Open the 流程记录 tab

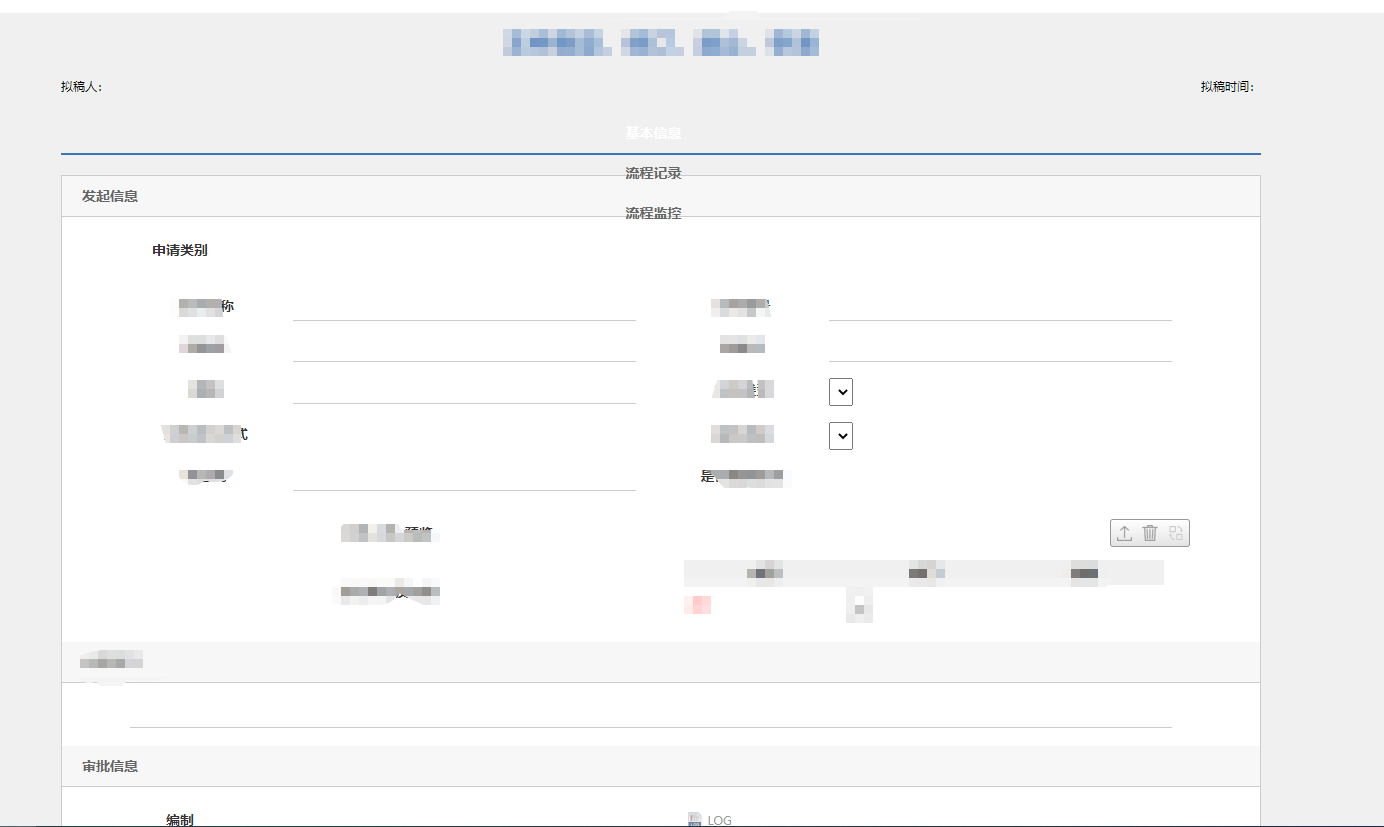pos(654,173)
